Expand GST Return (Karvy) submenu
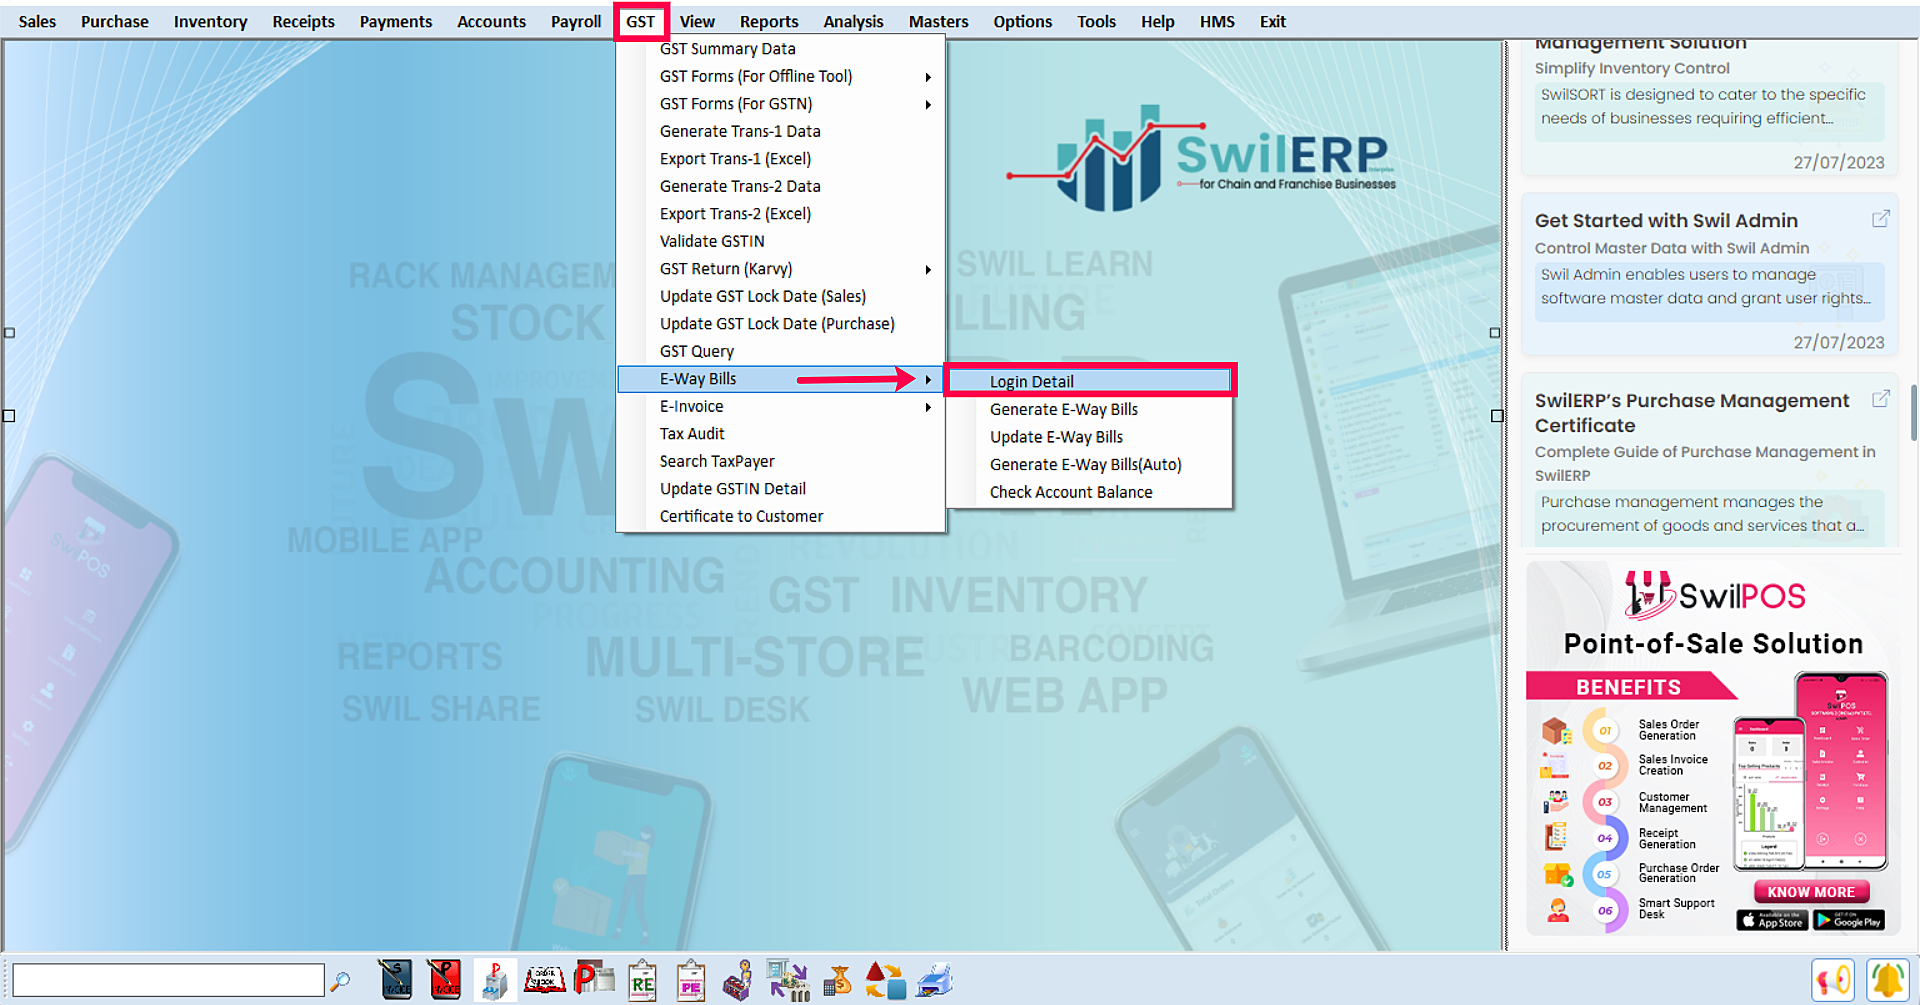The width and height of the screenshot is (1920, 1005). 780,269
